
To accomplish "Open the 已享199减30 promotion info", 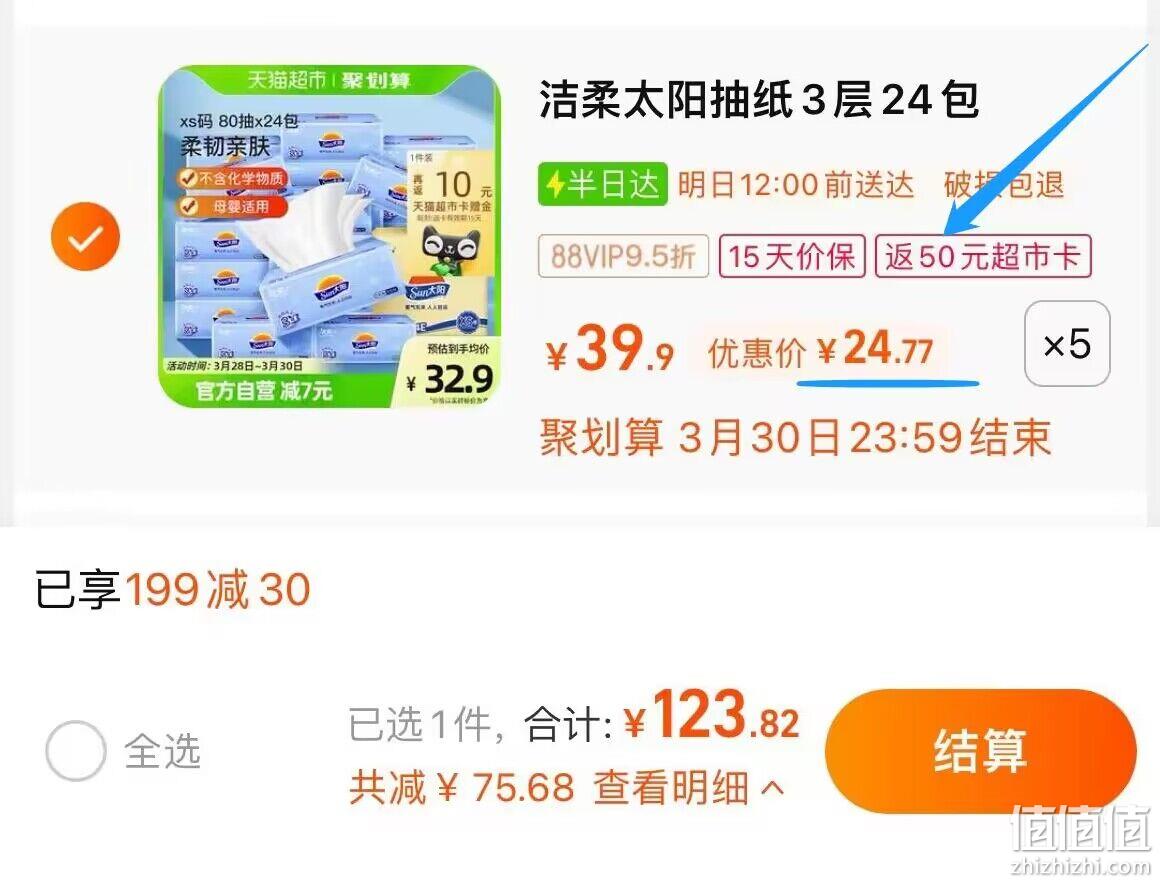I will click(x=172, y=590).
